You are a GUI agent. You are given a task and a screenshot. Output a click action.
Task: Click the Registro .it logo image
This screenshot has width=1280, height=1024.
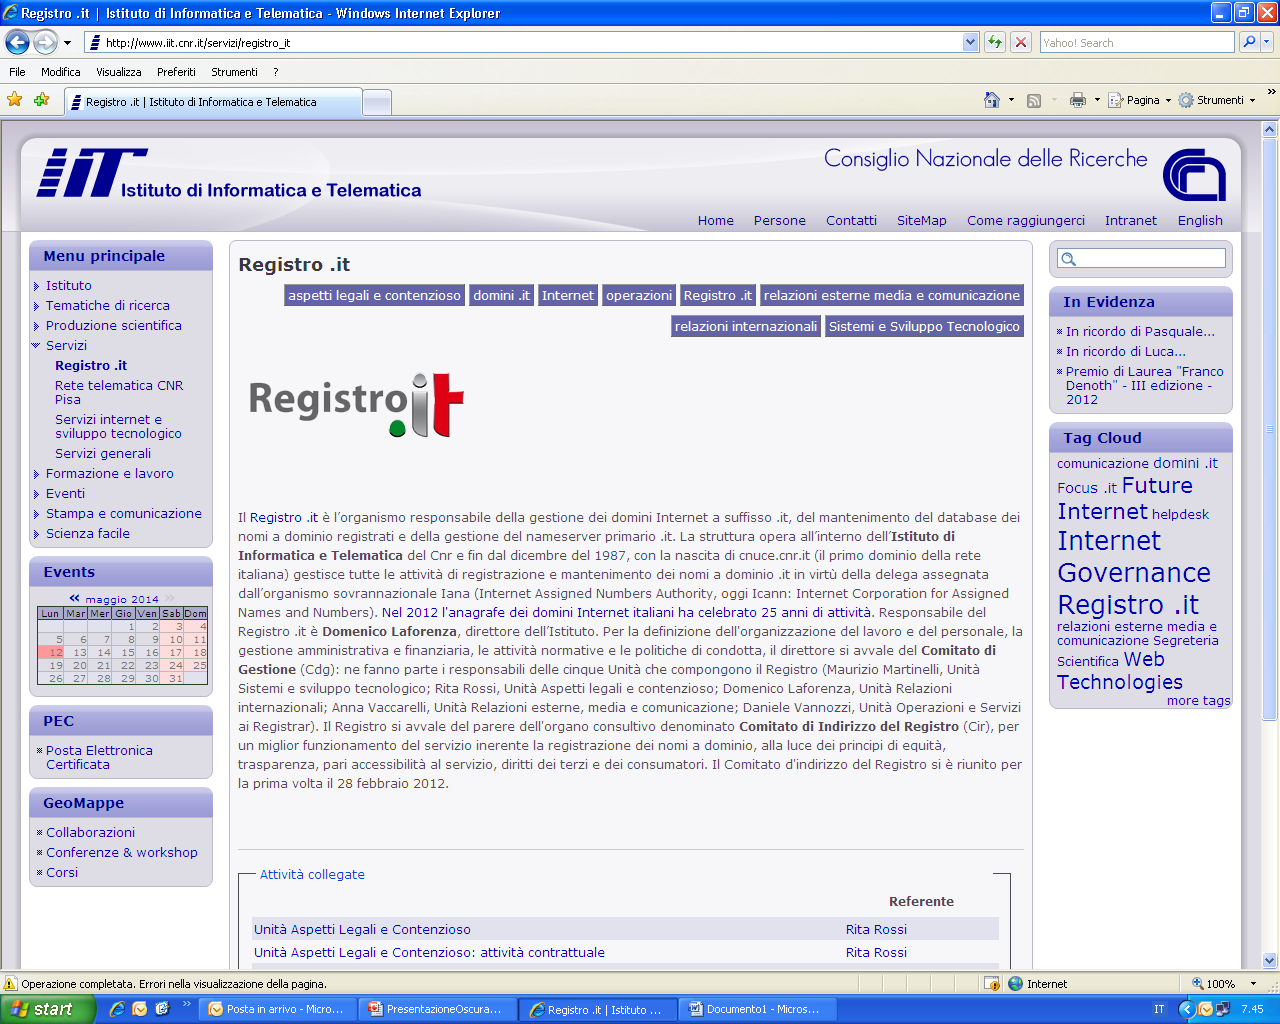pos(356,404)
